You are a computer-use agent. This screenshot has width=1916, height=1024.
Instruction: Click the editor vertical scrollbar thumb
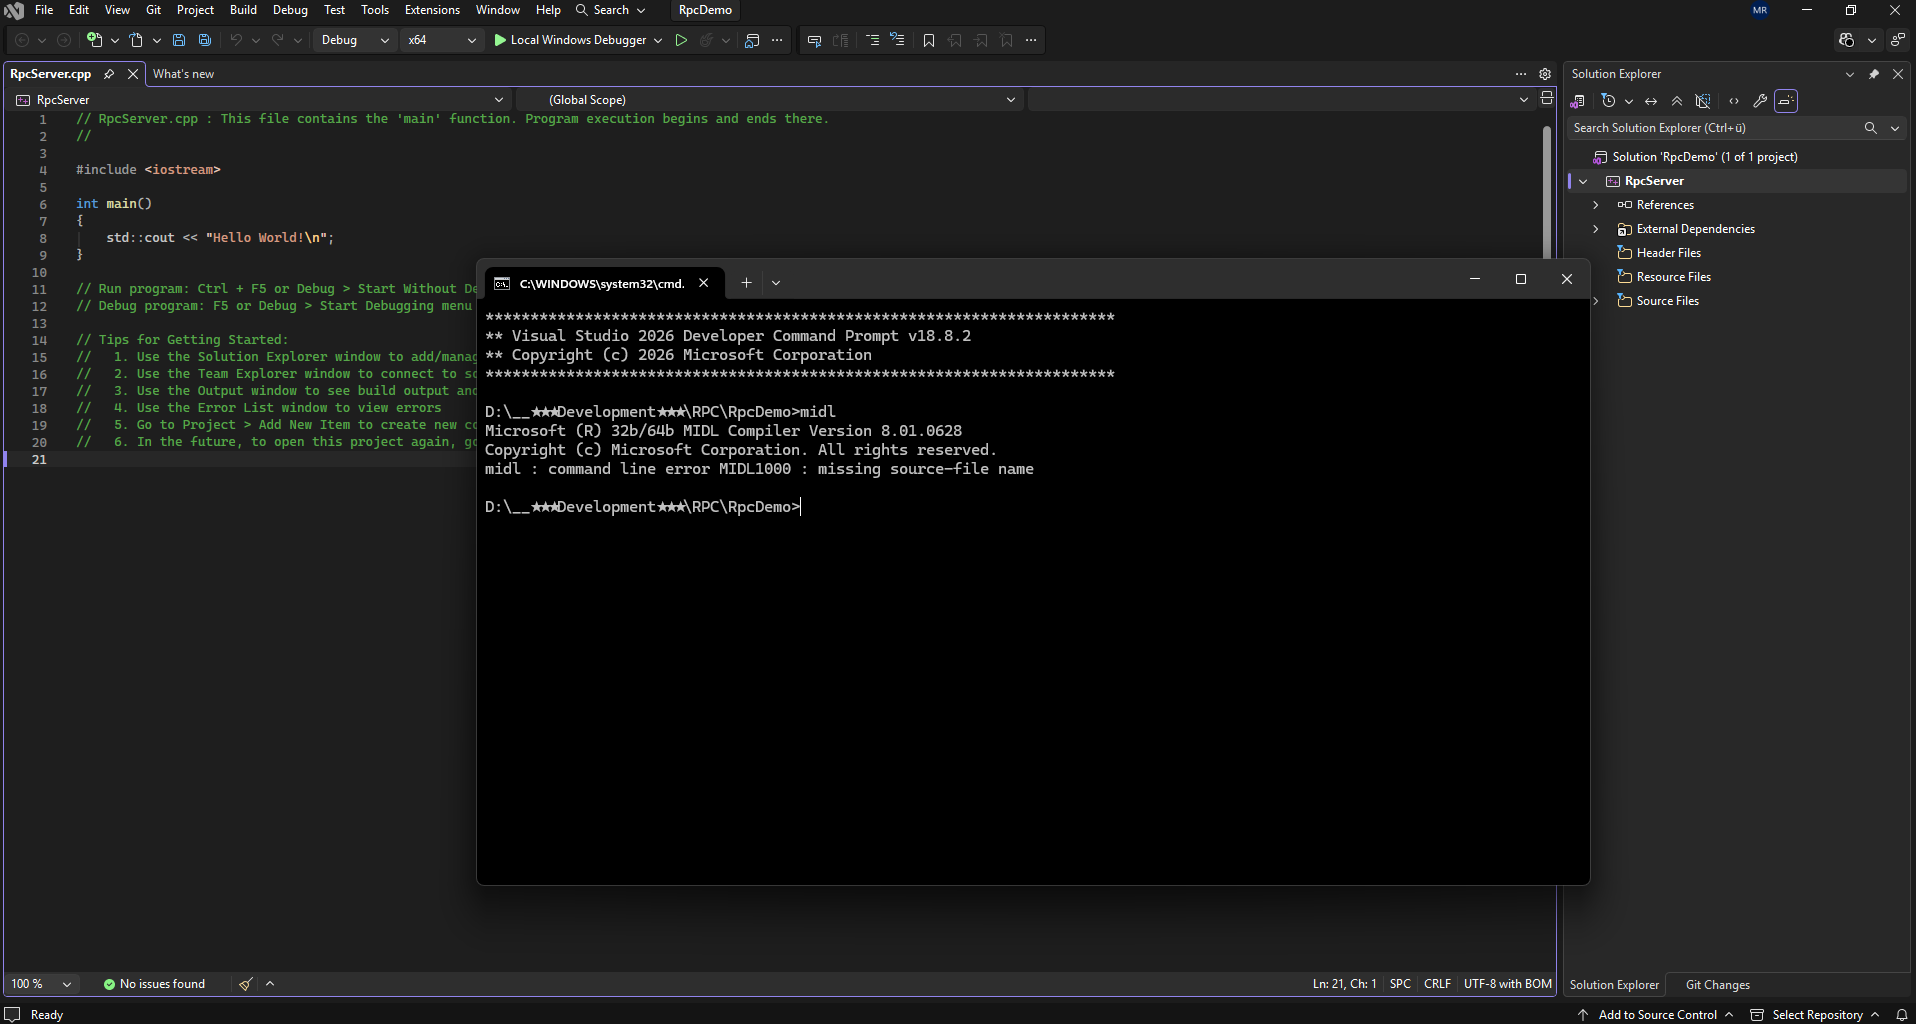click(x=1547, y=190)
